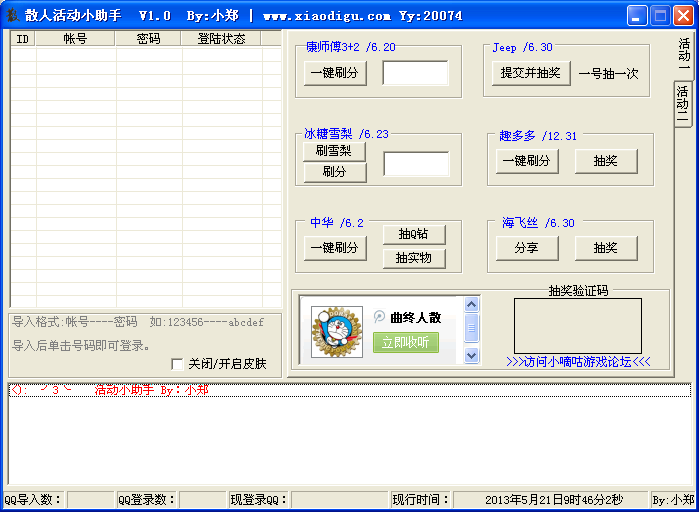This screenshot has width=699, height=512.
Task: Click 一键刷分 in the 趣多多 group
Action: point(526,161)
